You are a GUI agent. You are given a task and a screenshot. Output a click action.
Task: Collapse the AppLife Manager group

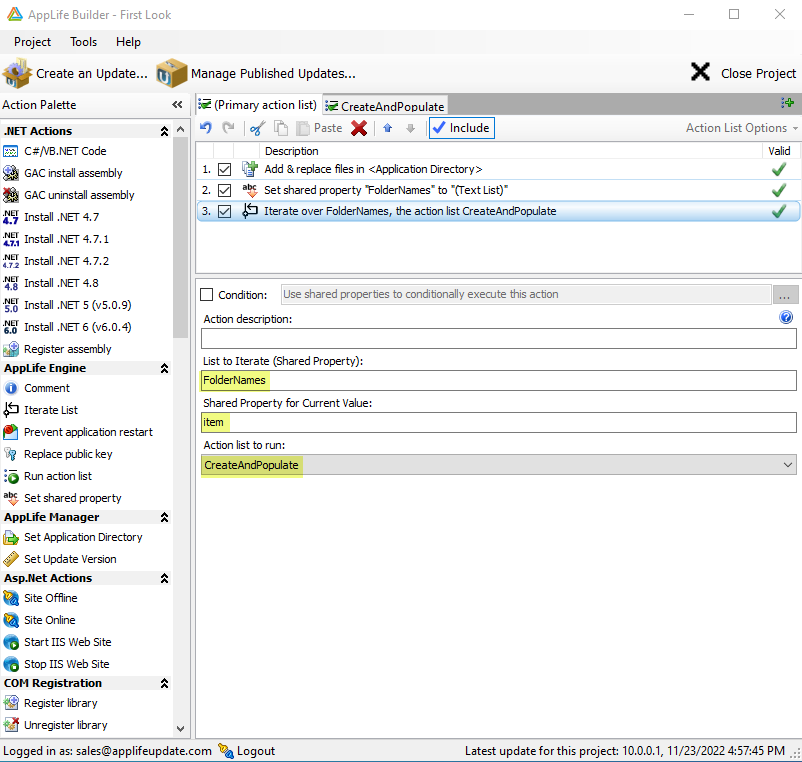(164, 517)
